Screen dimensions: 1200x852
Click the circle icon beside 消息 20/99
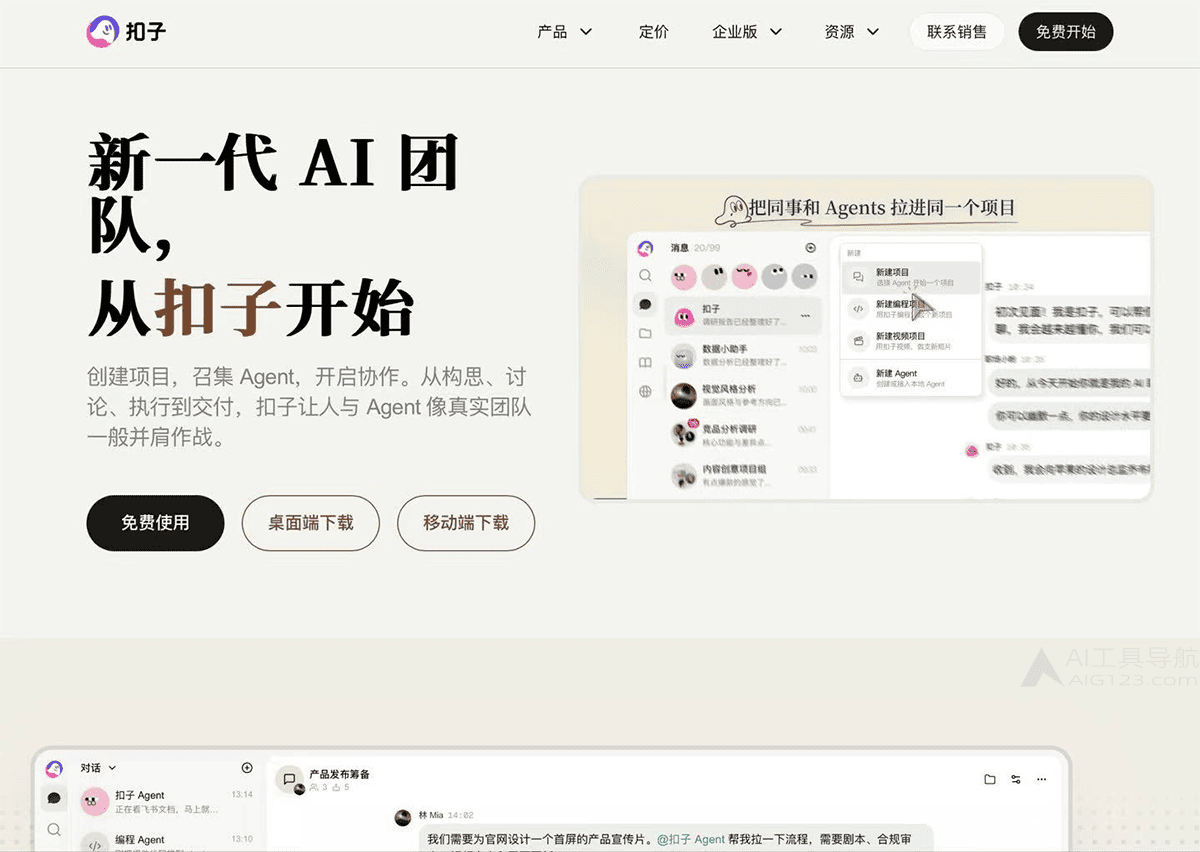(x=810, y=248)
